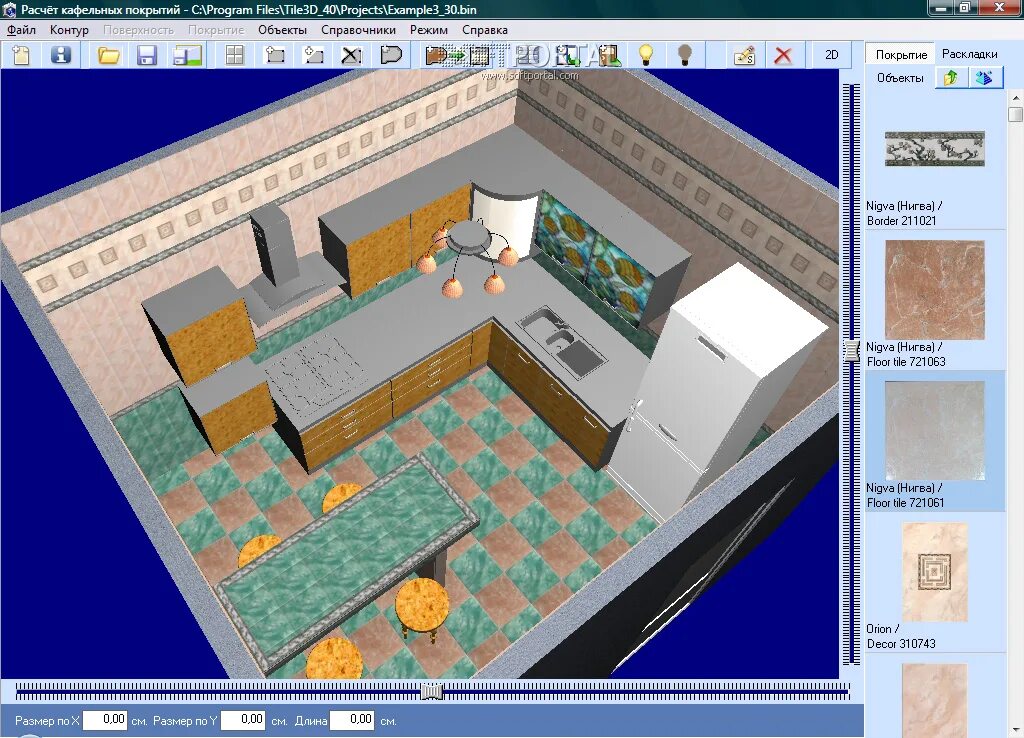Open a project with the yellow folder icon
1024x738 pixels.
point(108,55)
